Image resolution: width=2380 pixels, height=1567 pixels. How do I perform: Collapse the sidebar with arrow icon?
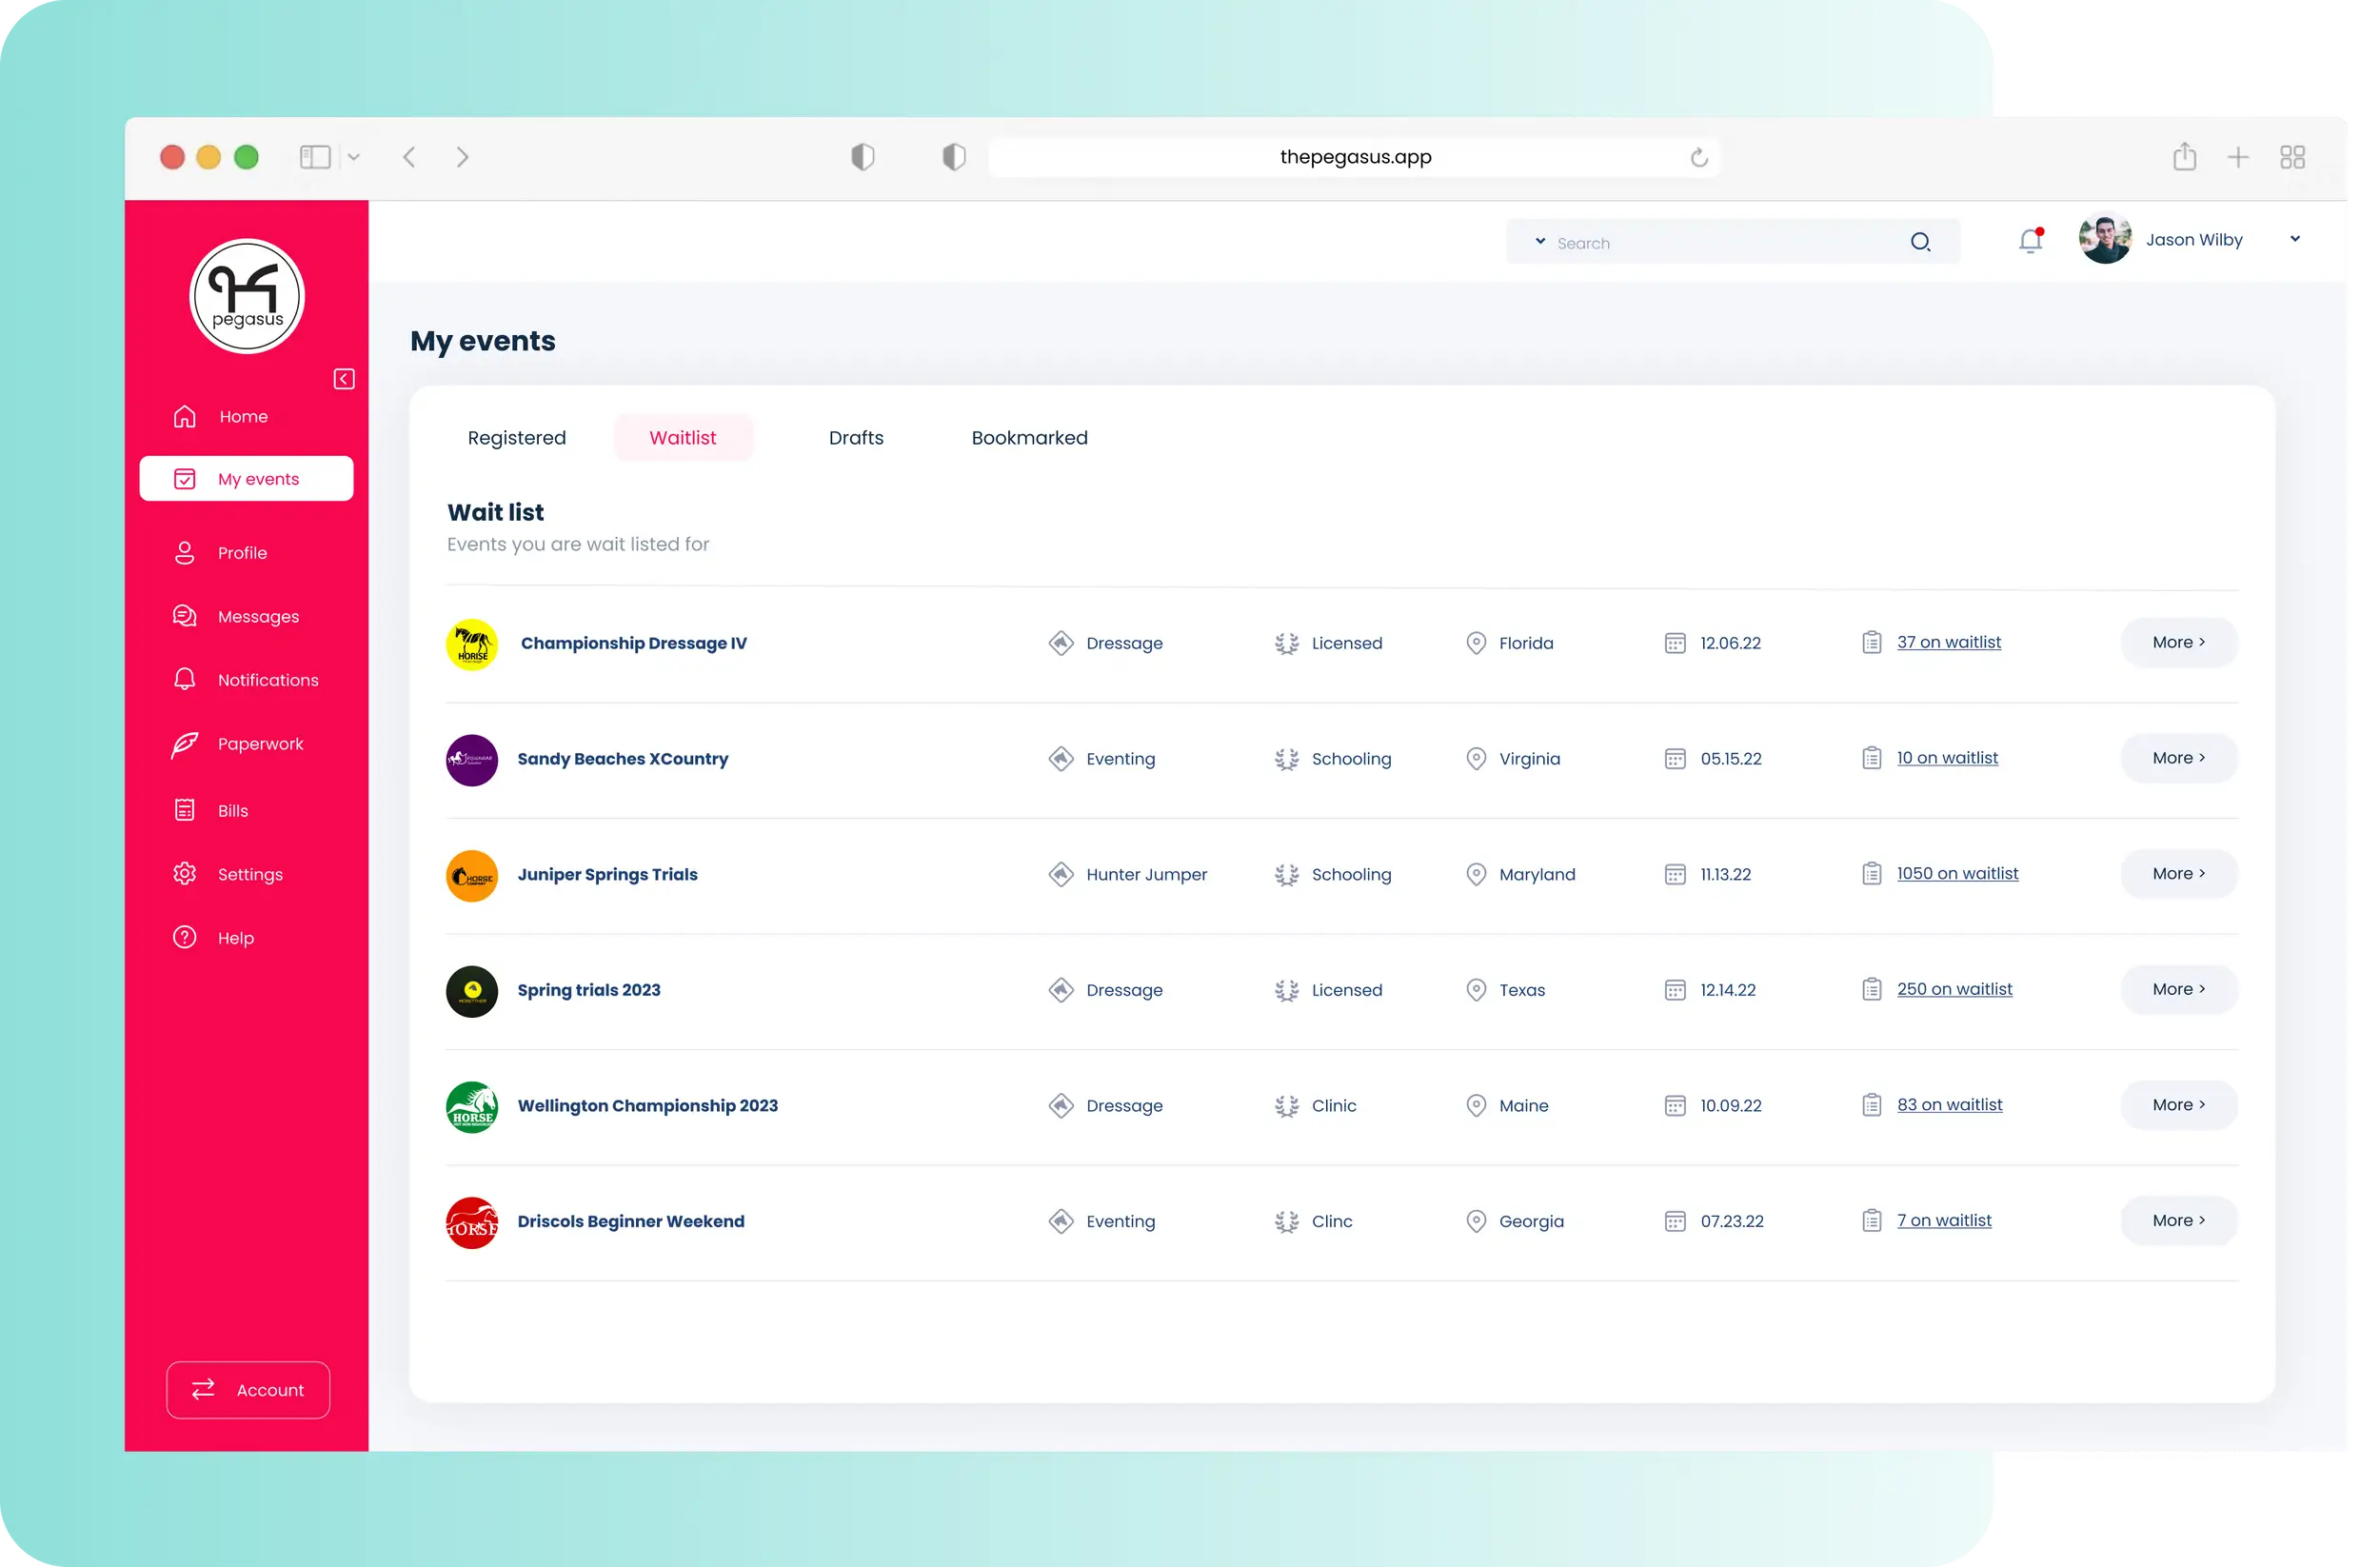(344, 379)
